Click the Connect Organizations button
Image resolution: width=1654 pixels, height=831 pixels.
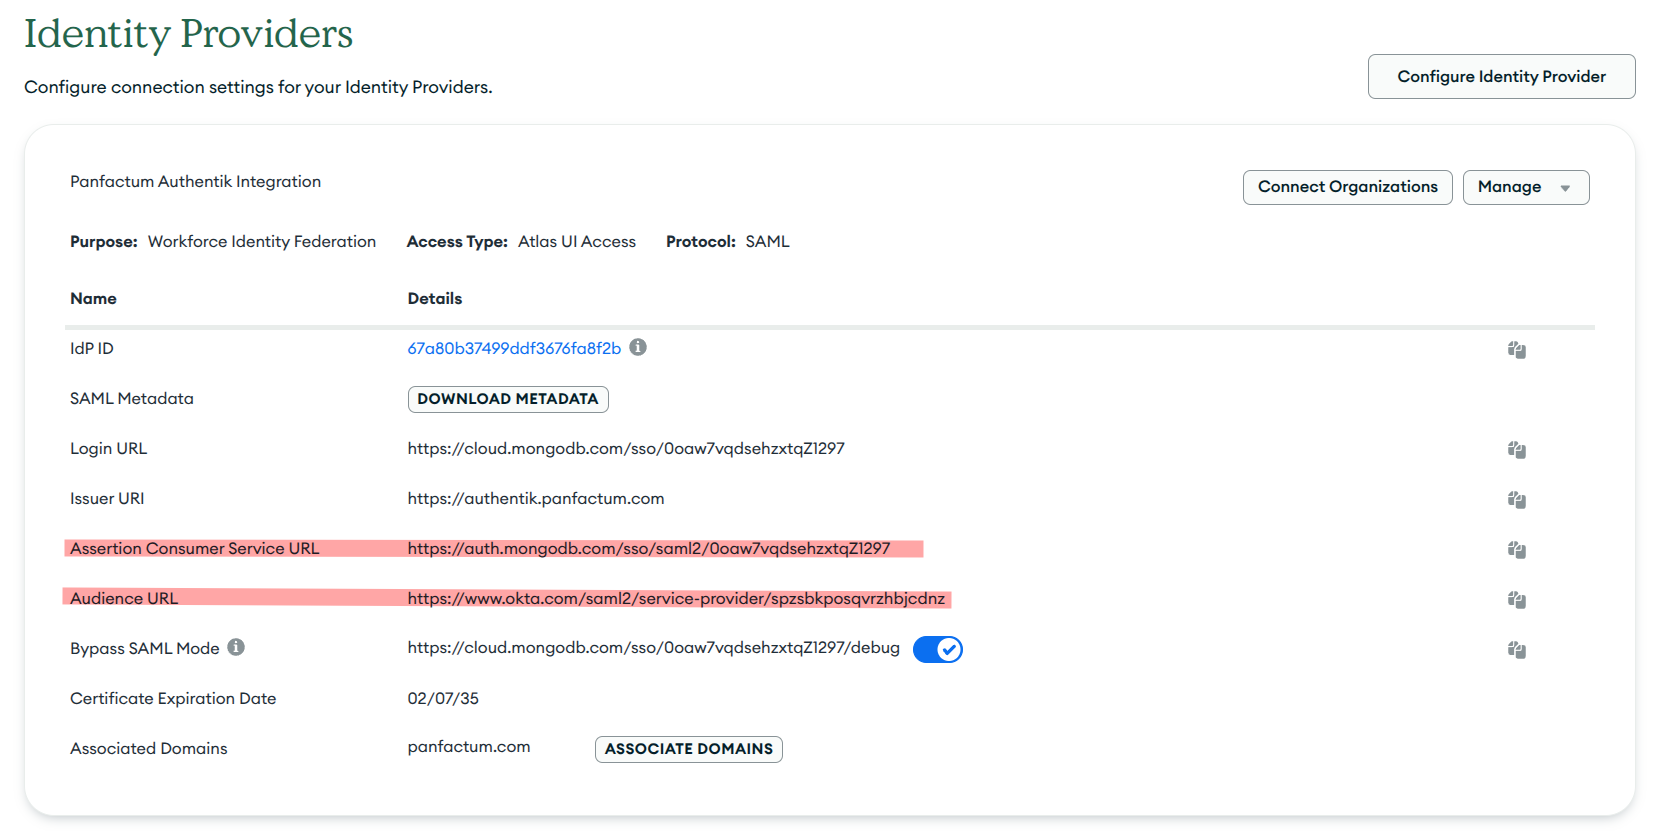(1347, 187)
